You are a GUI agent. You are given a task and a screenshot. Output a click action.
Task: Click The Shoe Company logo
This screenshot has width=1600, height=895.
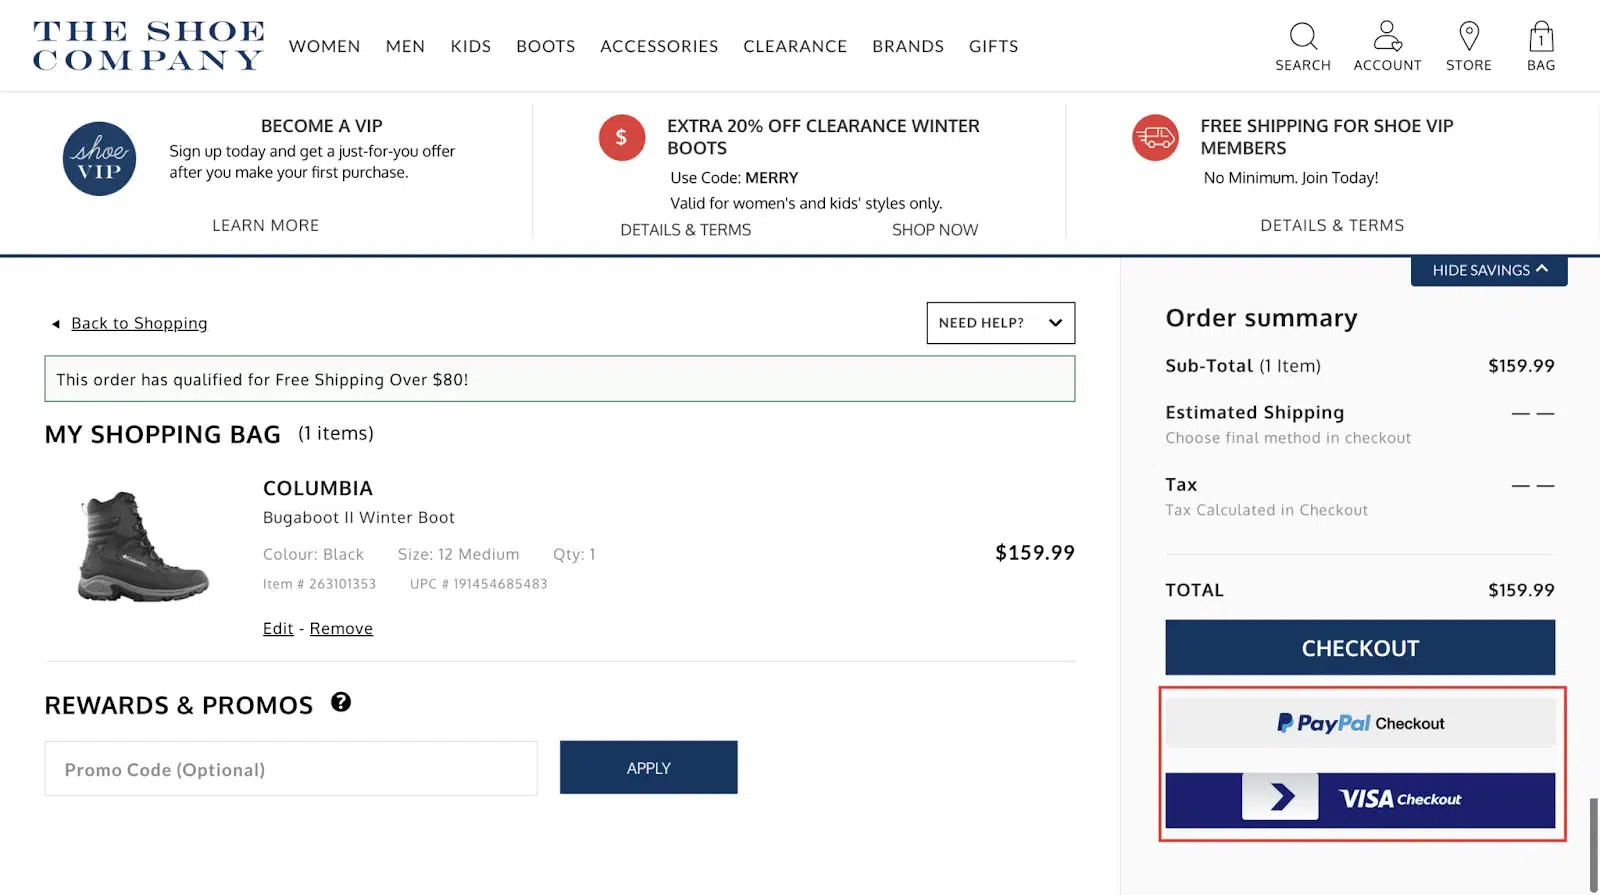pos(149,46)
